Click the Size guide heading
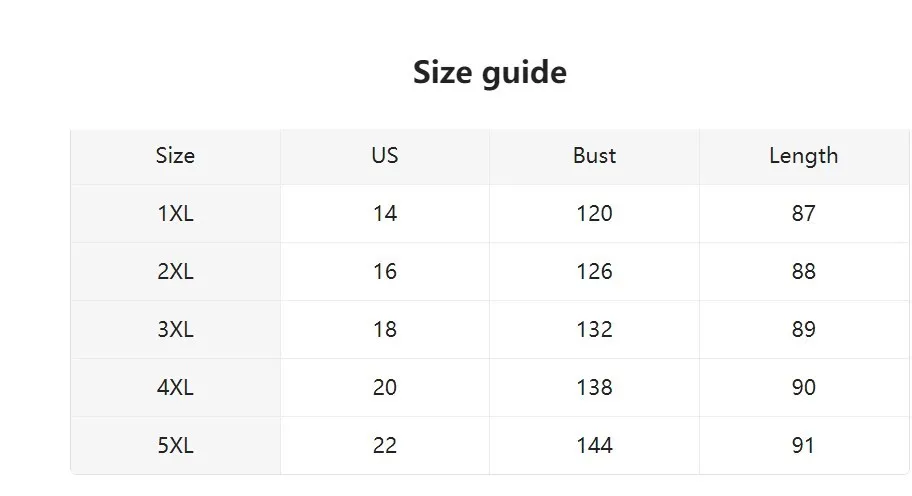 [490, 72]
